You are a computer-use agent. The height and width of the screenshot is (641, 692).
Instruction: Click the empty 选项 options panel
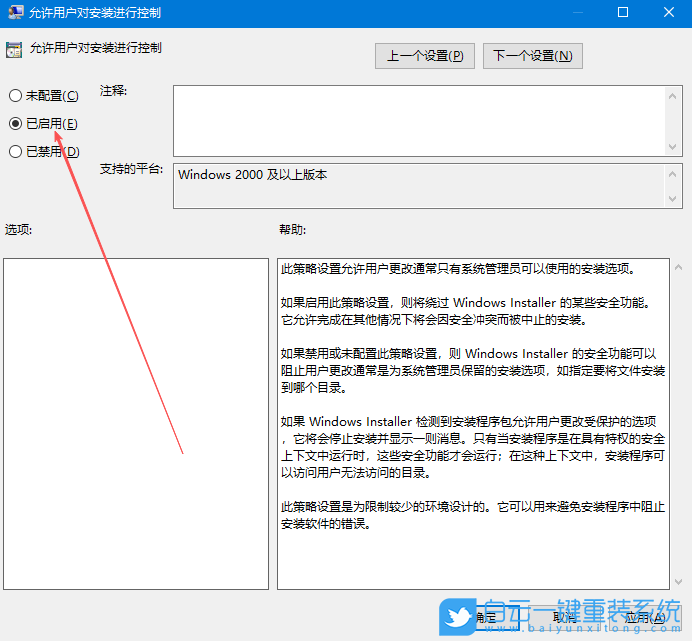[136, 424]
